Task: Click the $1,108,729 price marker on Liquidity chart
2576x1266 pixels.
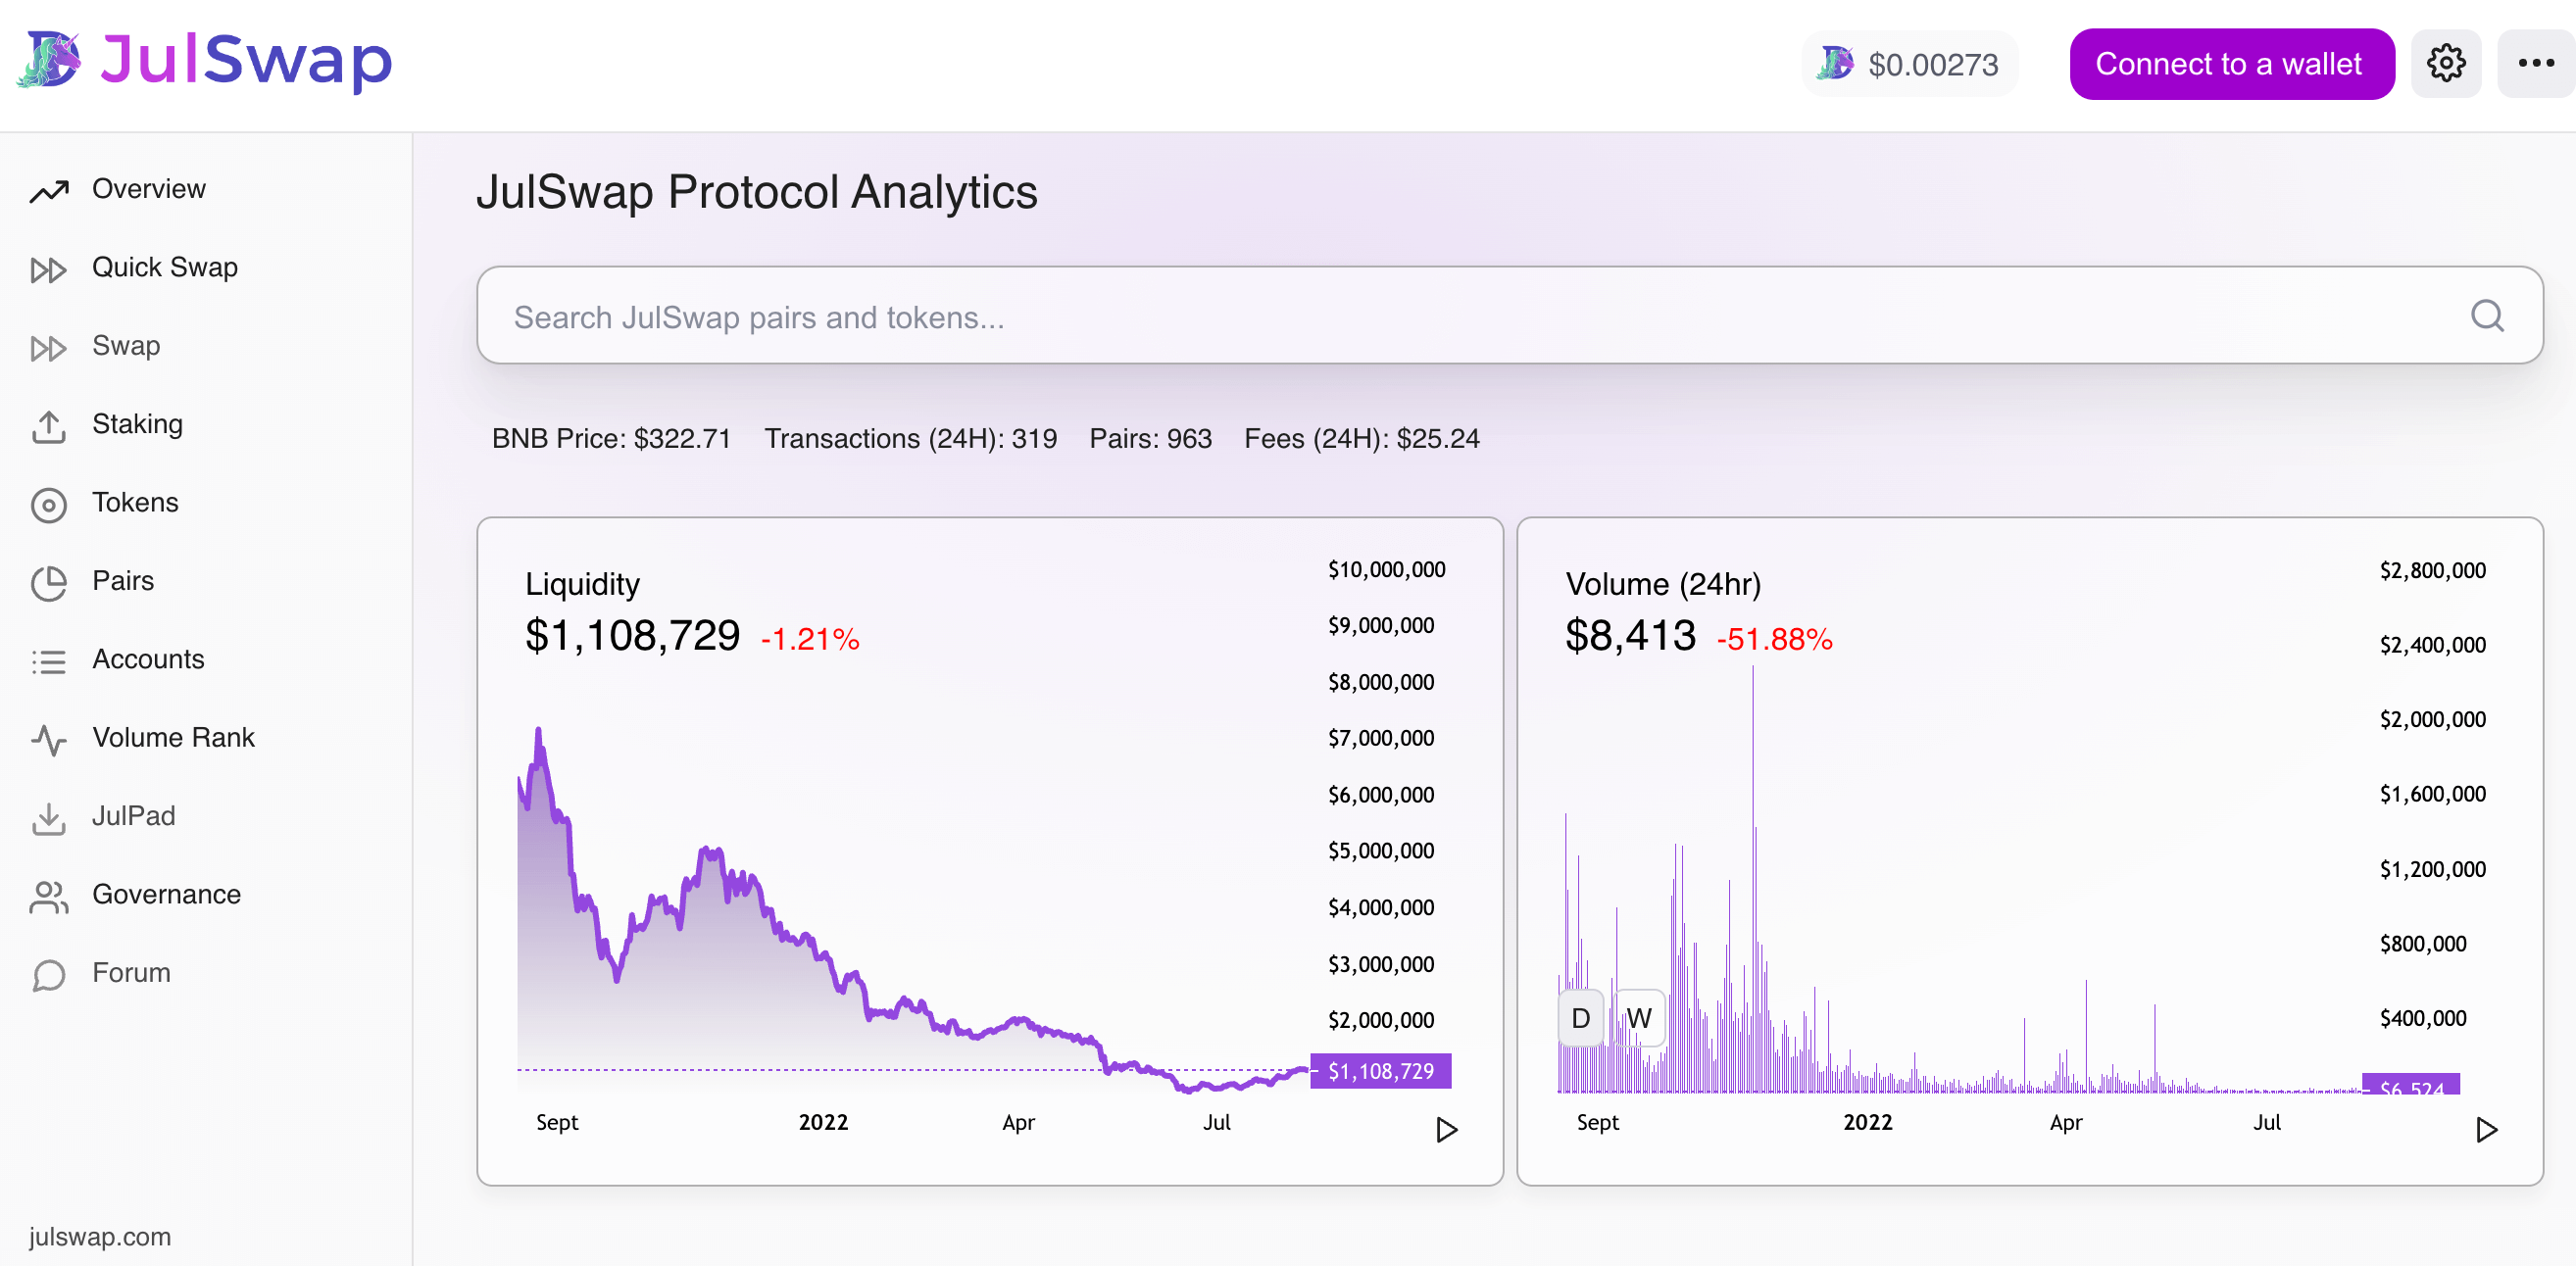Action: [1380, 1071]
